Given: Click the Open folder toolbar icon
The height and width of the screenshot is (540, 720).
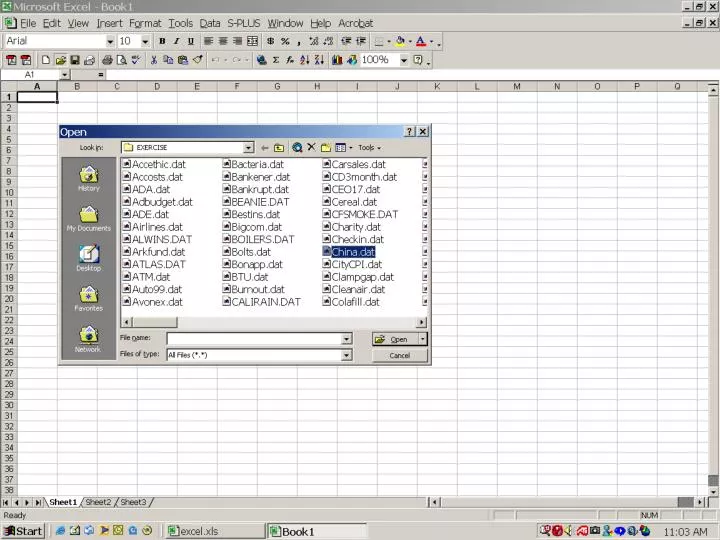Looking at the screenshot, I should (x=60, y=60).
